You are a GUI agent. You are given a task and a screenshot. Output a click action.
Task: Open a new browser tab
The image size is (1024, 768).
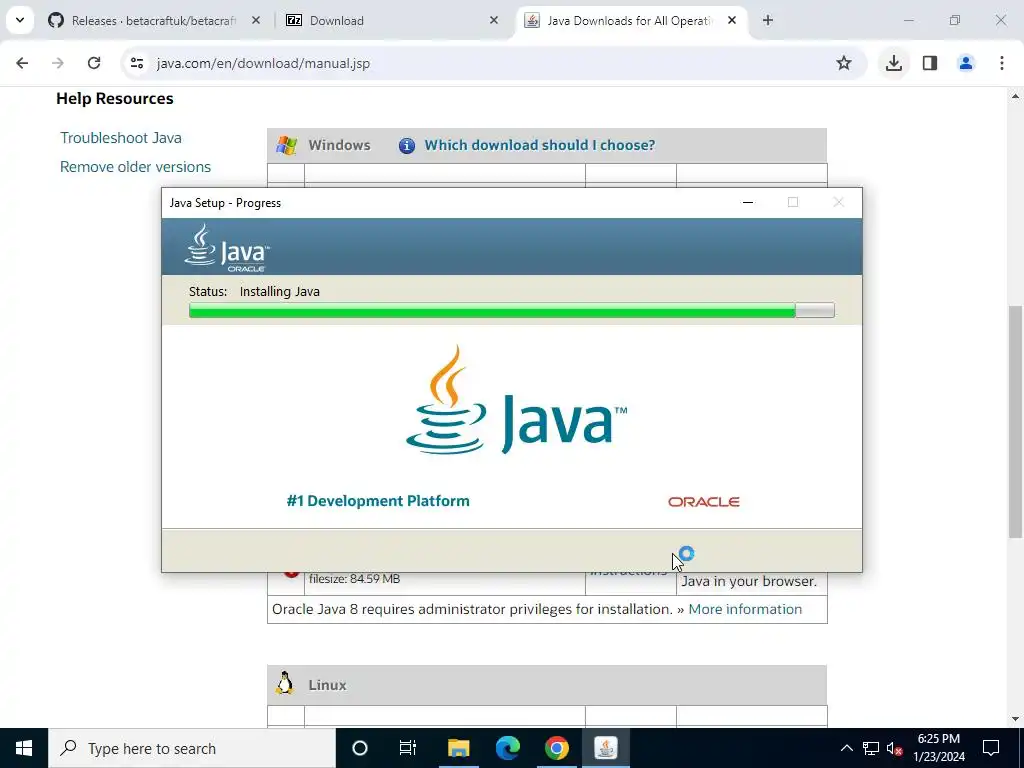click(x=768, y=20)
